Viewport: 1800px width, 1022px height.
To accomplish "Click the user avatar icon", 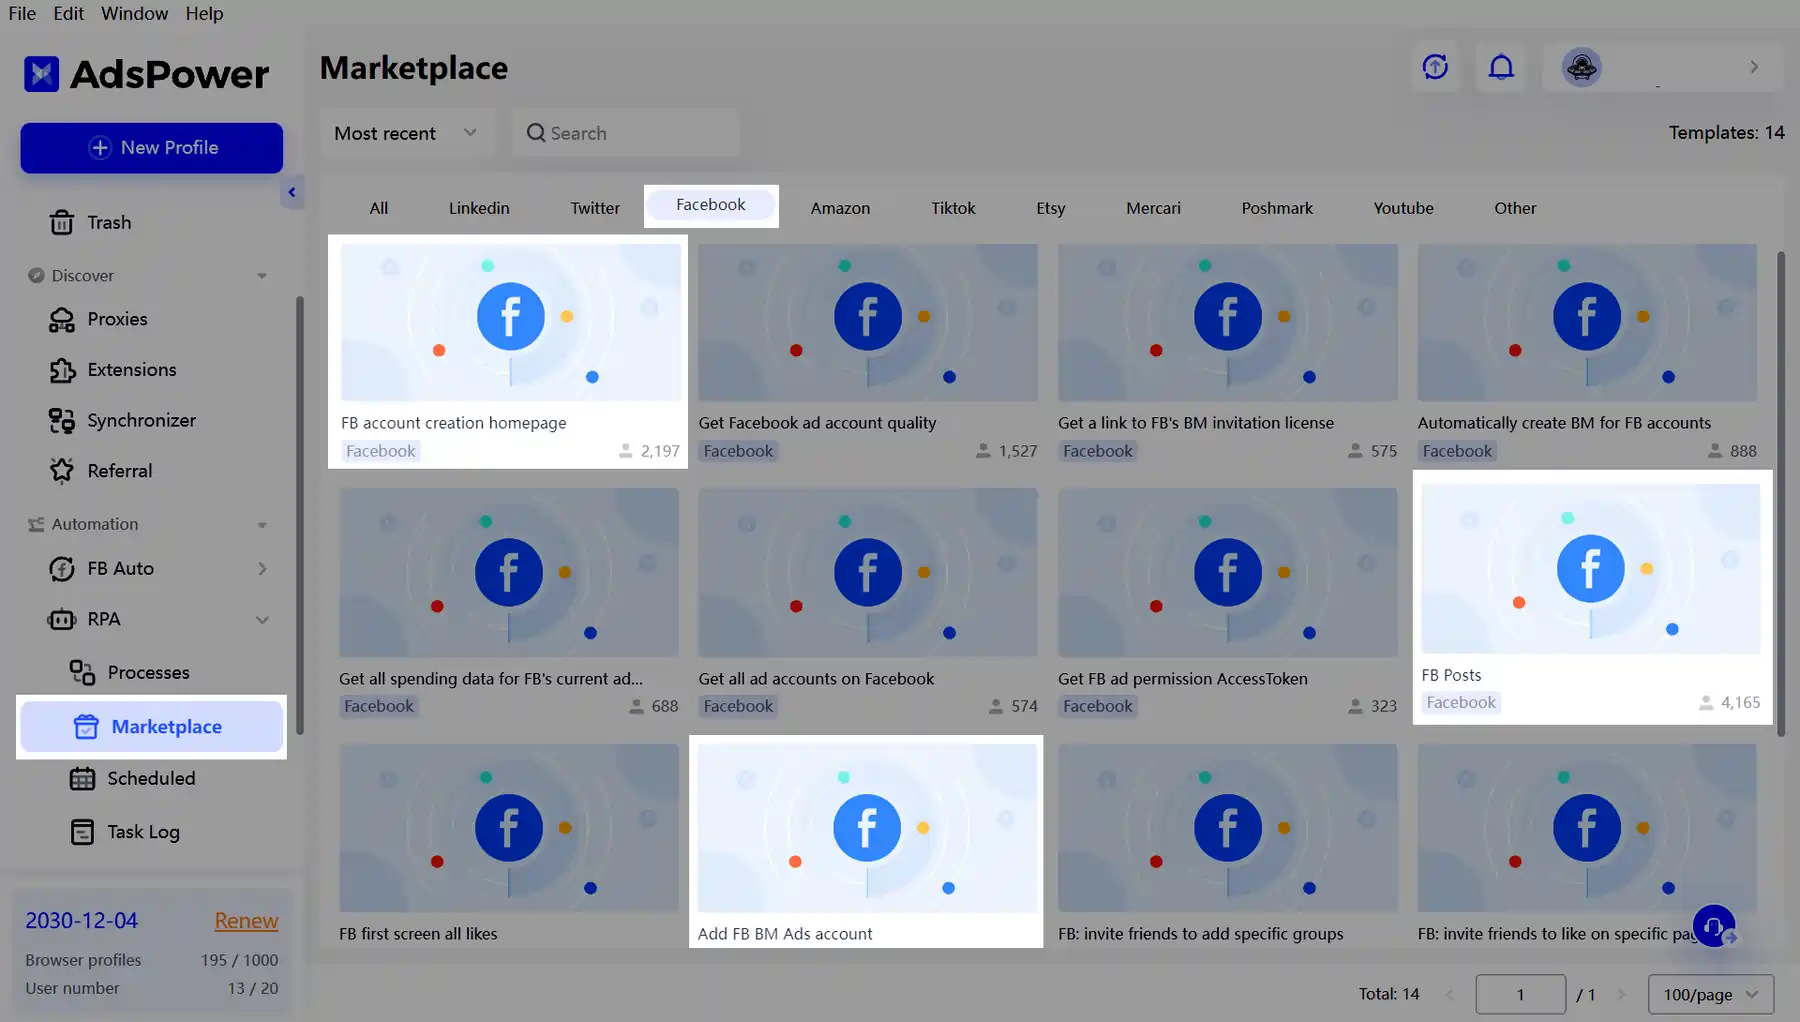I will click(1582, 67).
